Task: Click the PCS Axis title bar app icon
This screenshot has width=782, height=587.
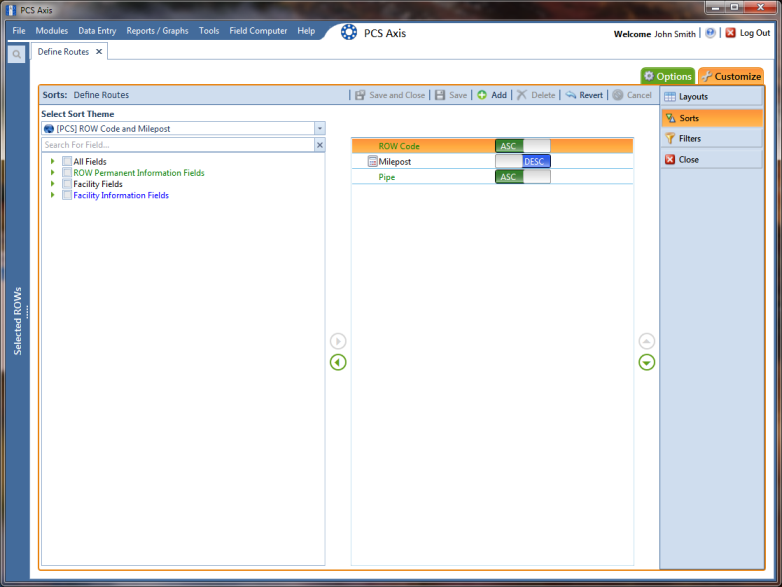Action: [x=10, y=9]
